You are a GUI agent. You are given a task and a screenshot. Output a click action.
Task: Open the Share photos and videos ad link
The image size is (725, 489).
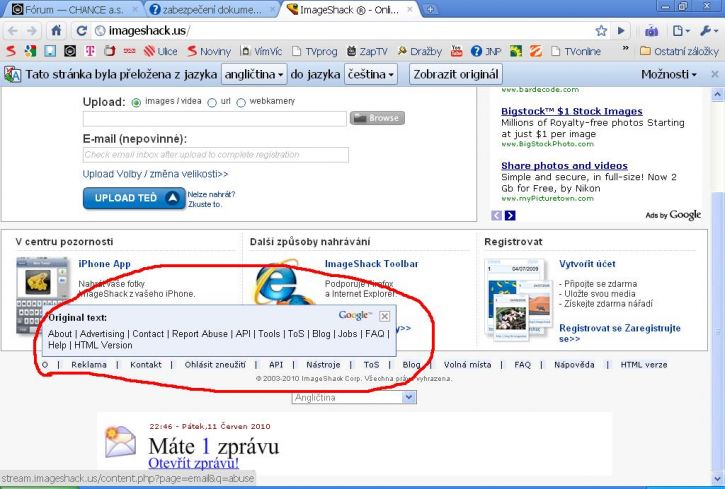pos(564,165)
